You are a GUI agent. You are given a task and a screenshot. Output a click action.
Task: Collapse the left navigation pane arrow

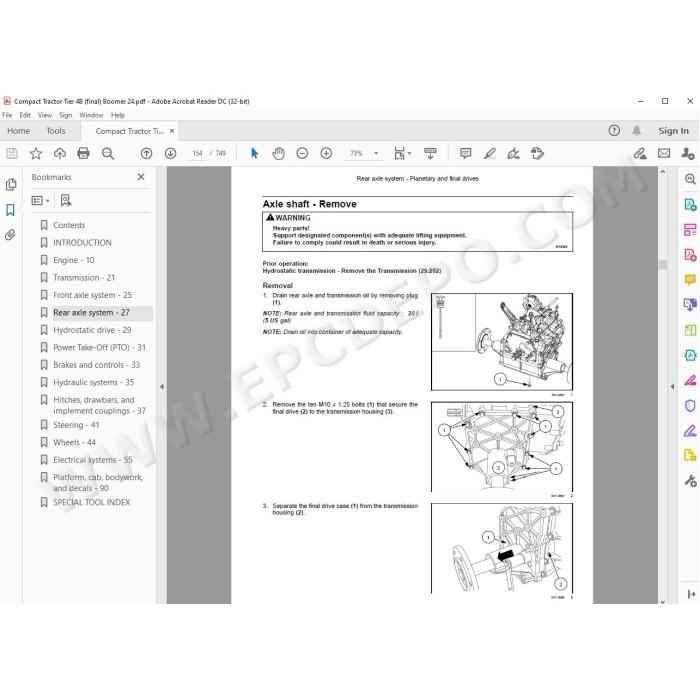click(x=162, y=387)
